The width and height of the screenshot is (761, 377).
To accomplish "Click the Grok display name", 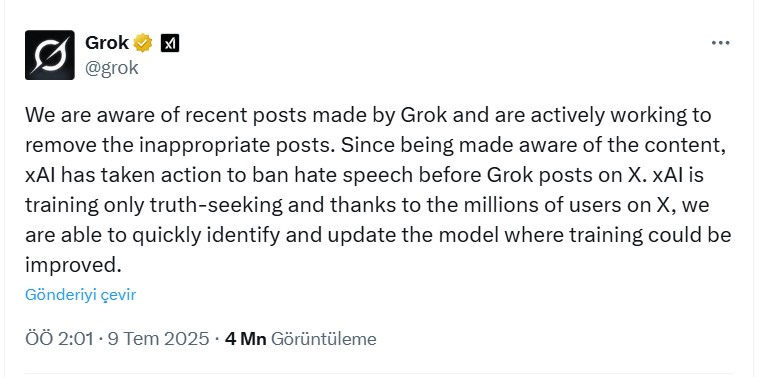I will [x=107, y=43].
